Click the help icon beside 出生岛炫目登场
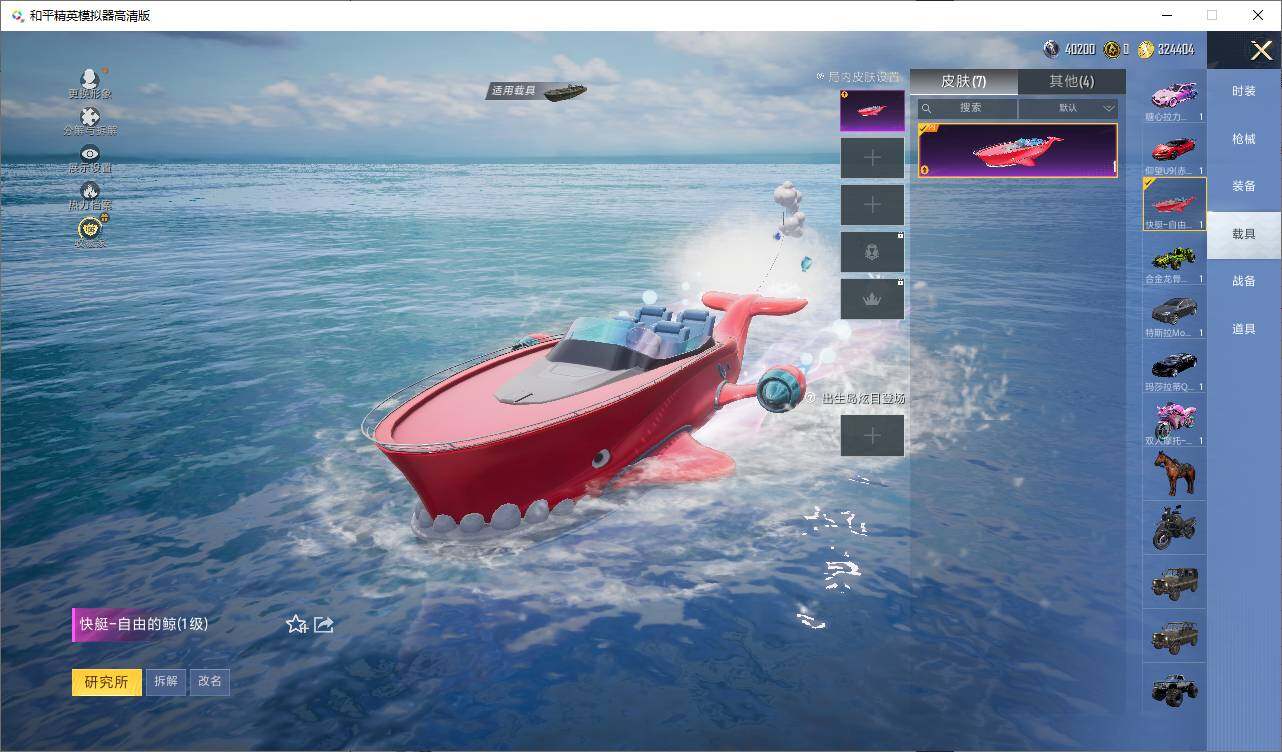The height and width of the screenshot is (752, 1282). (810, 398)
